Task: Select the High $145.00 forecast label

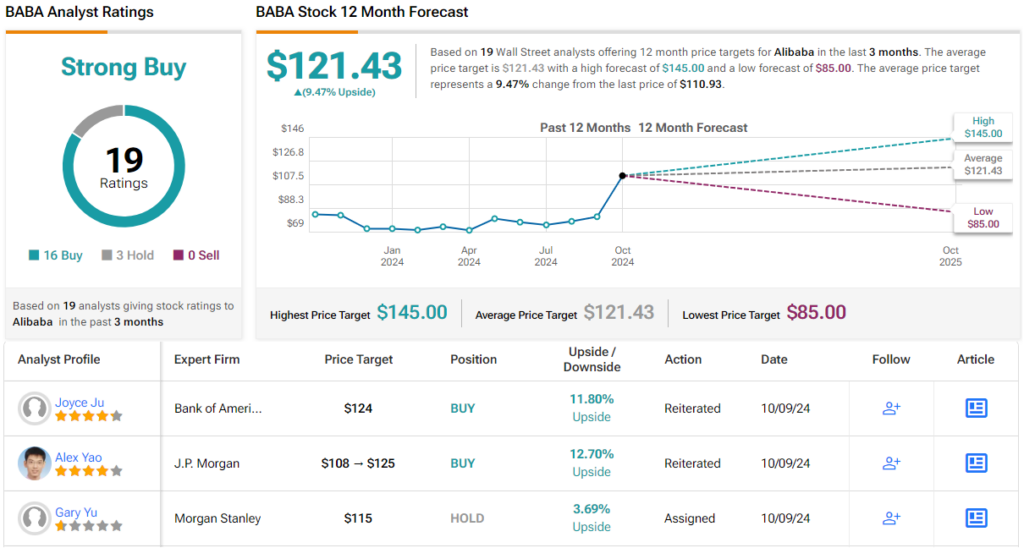Action: [x=981, y=127]
